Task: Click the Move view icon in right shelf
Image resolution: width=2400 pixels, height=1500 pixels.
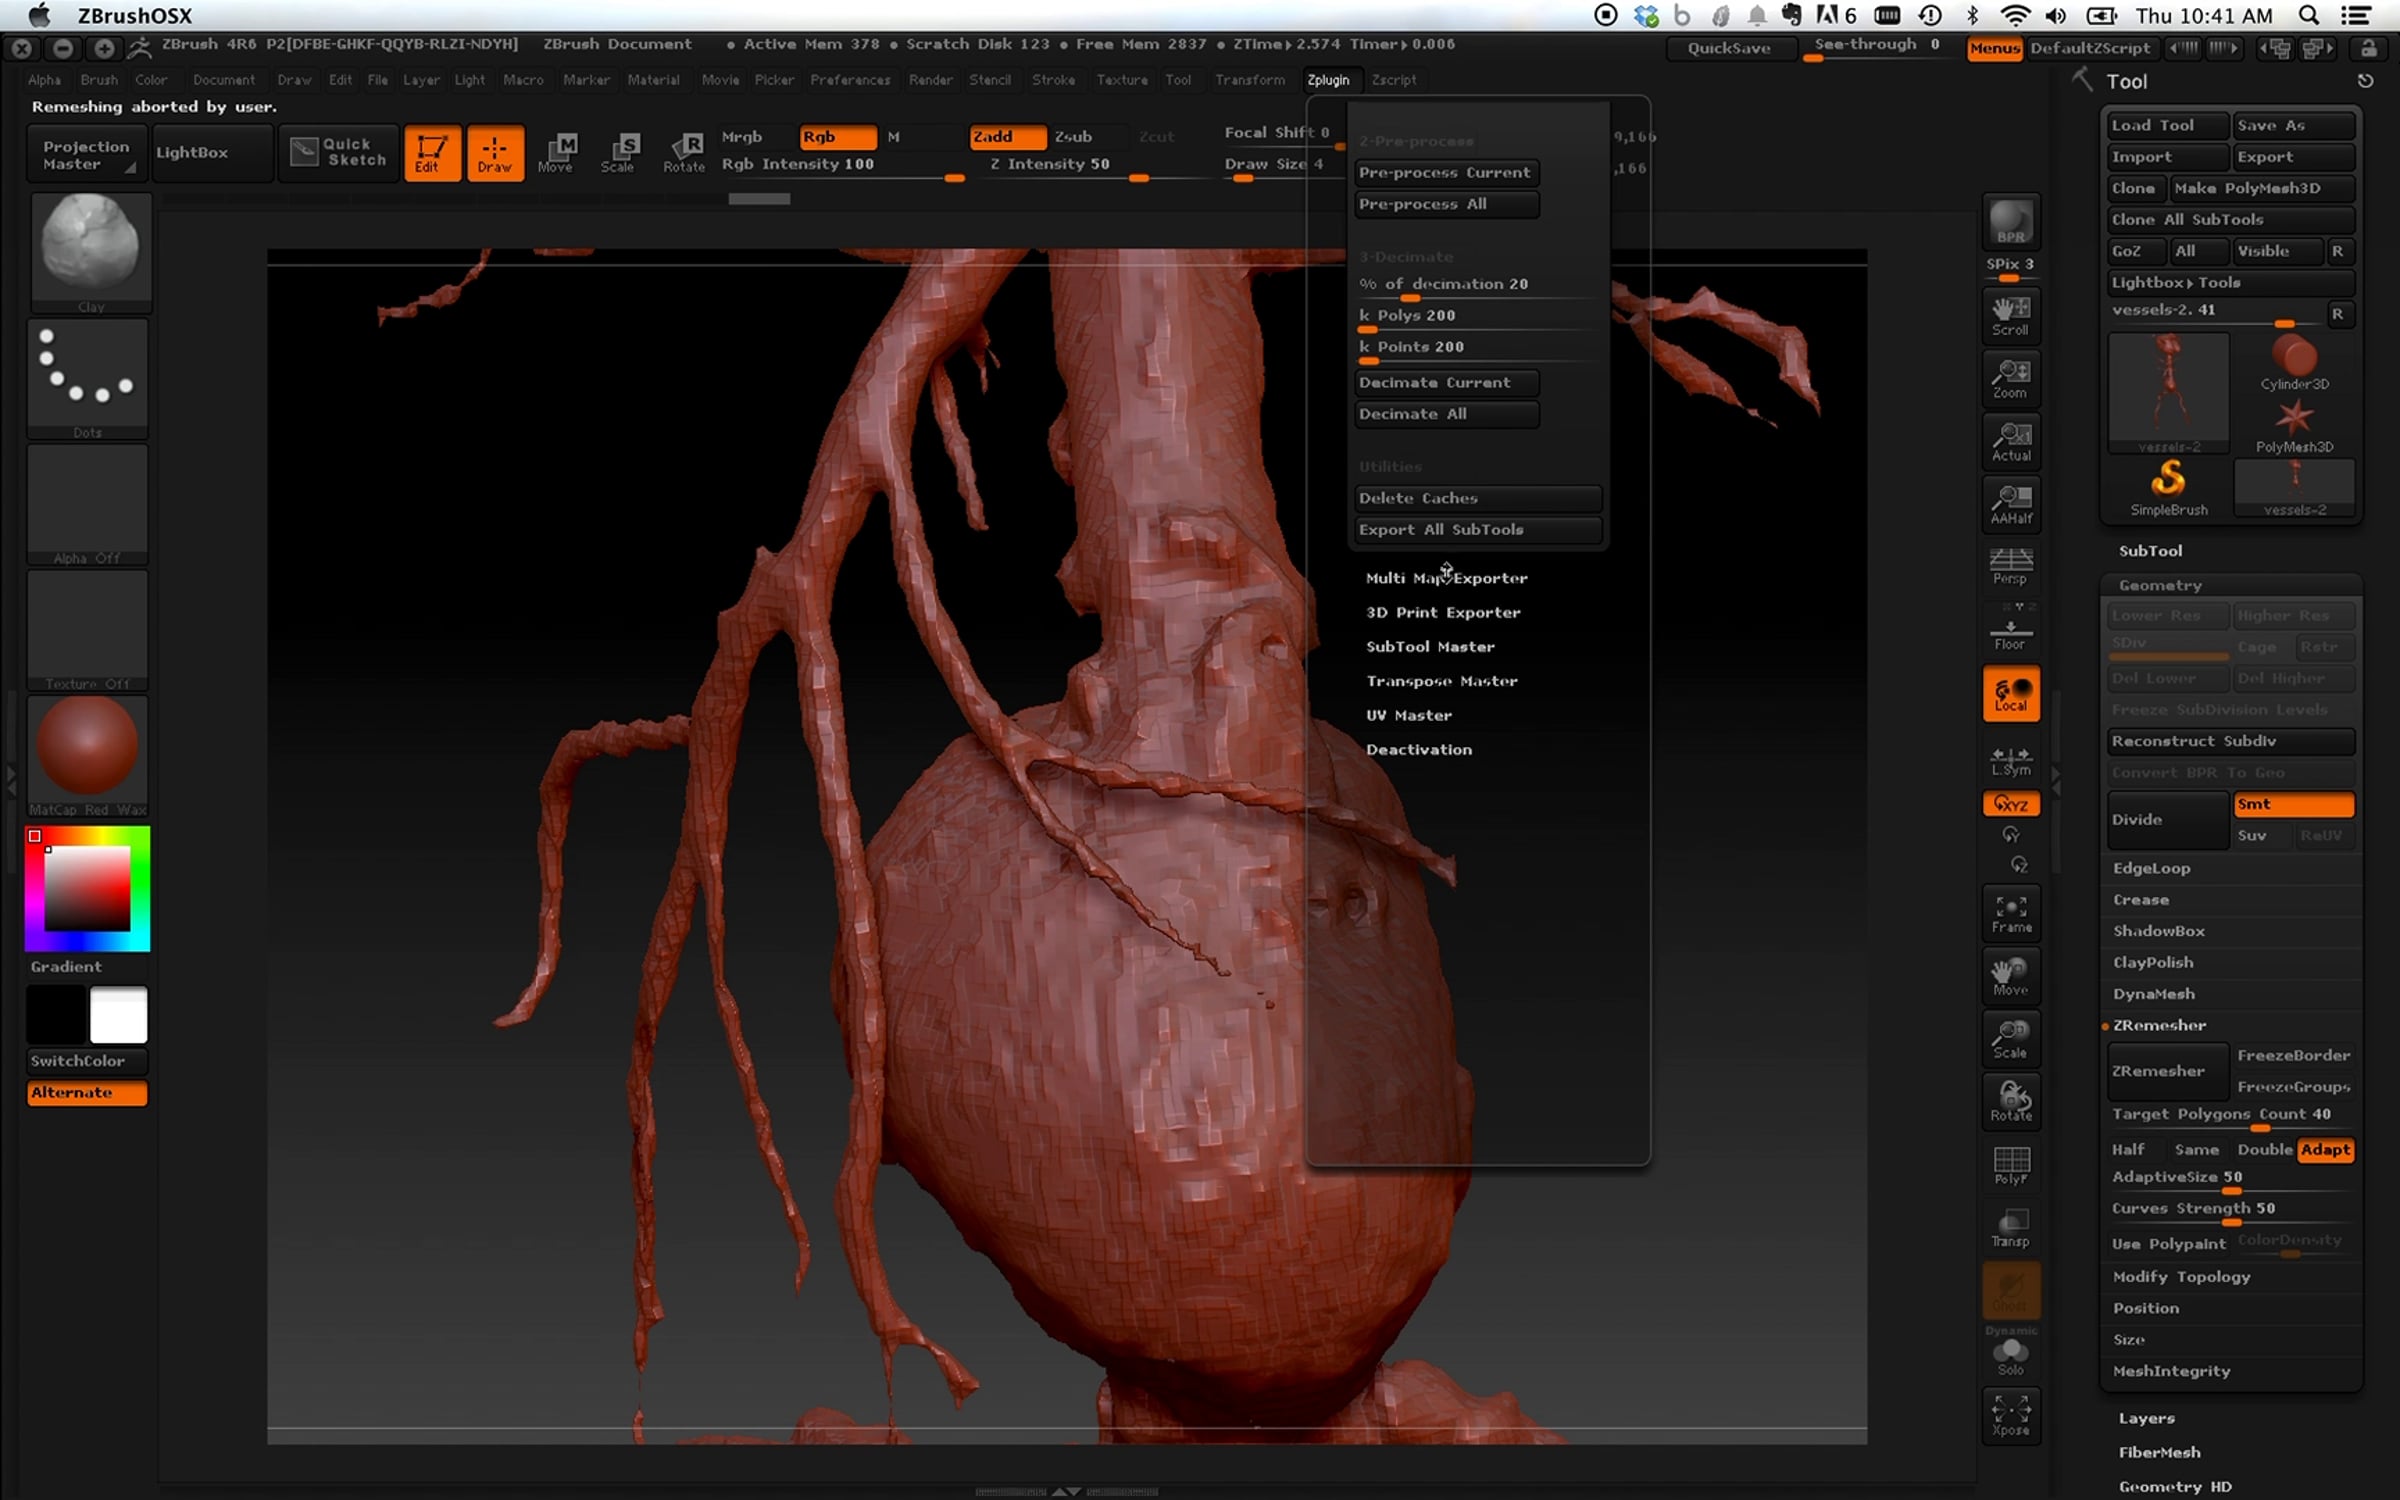Action: pyautogui.click(x=2011, y=977)
